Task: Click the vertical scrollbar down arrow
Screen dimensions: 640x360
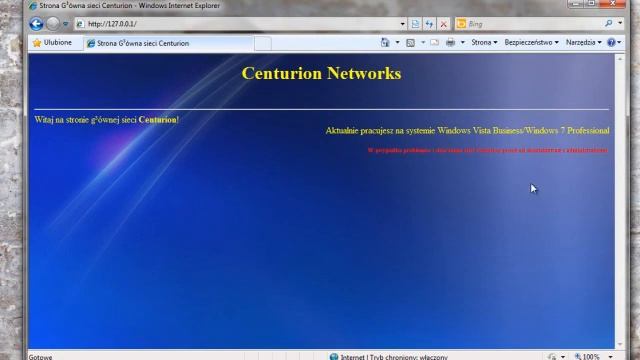Action: (620, 344)
